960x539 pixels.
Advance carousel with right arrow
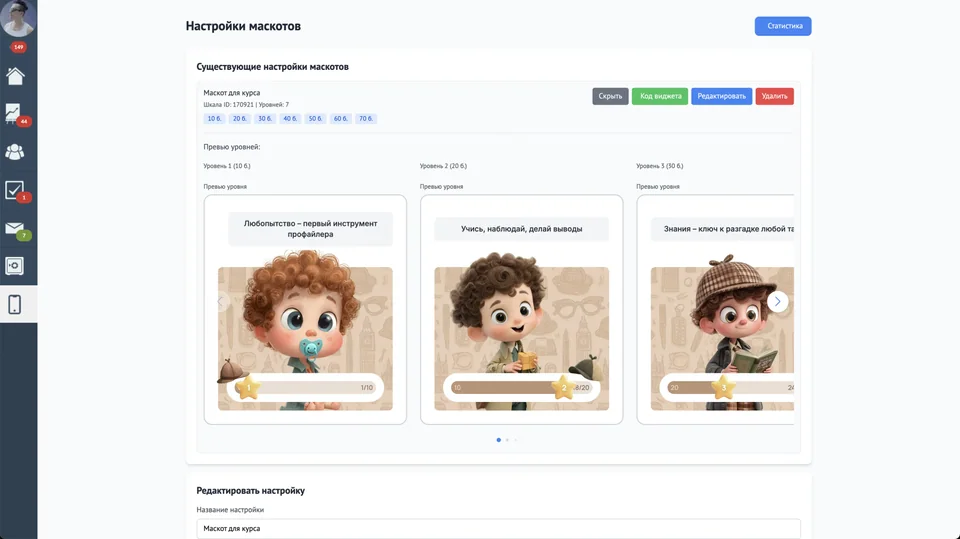coord(778,301)
